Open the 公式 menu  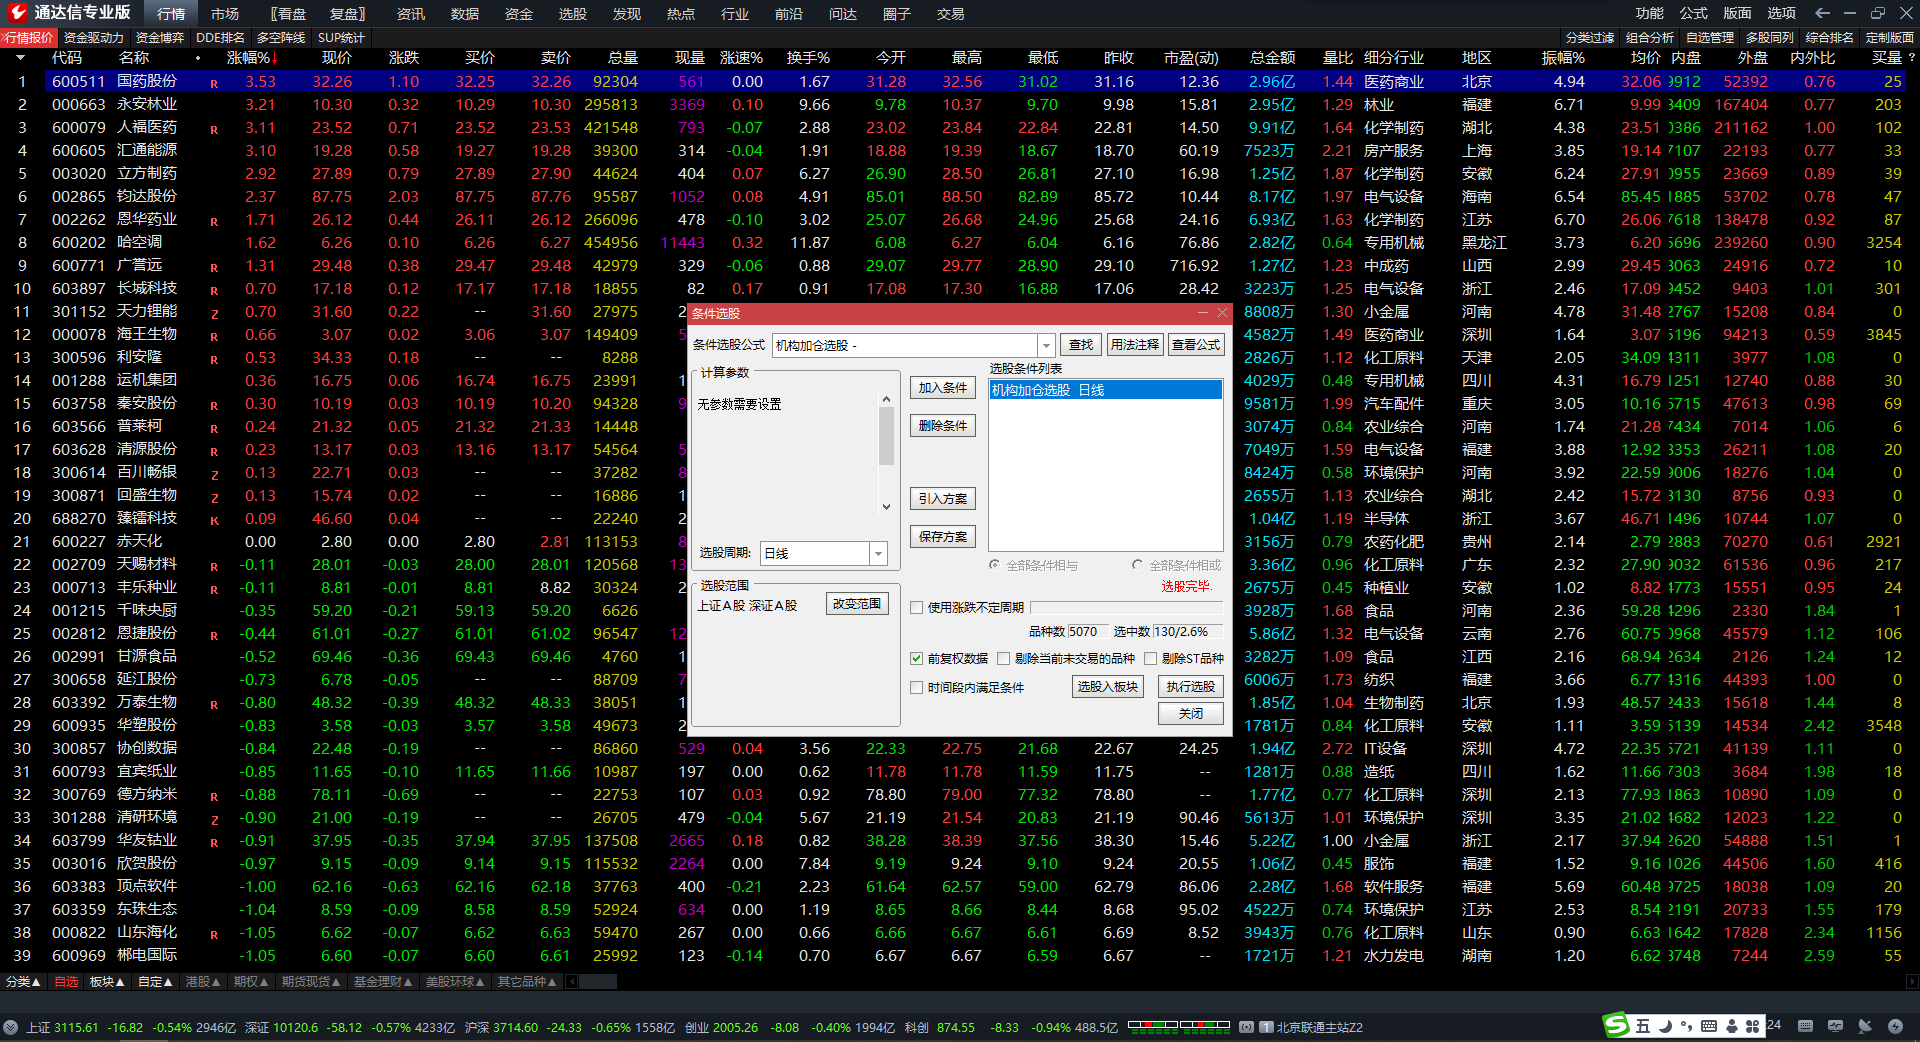[1693, 13]
